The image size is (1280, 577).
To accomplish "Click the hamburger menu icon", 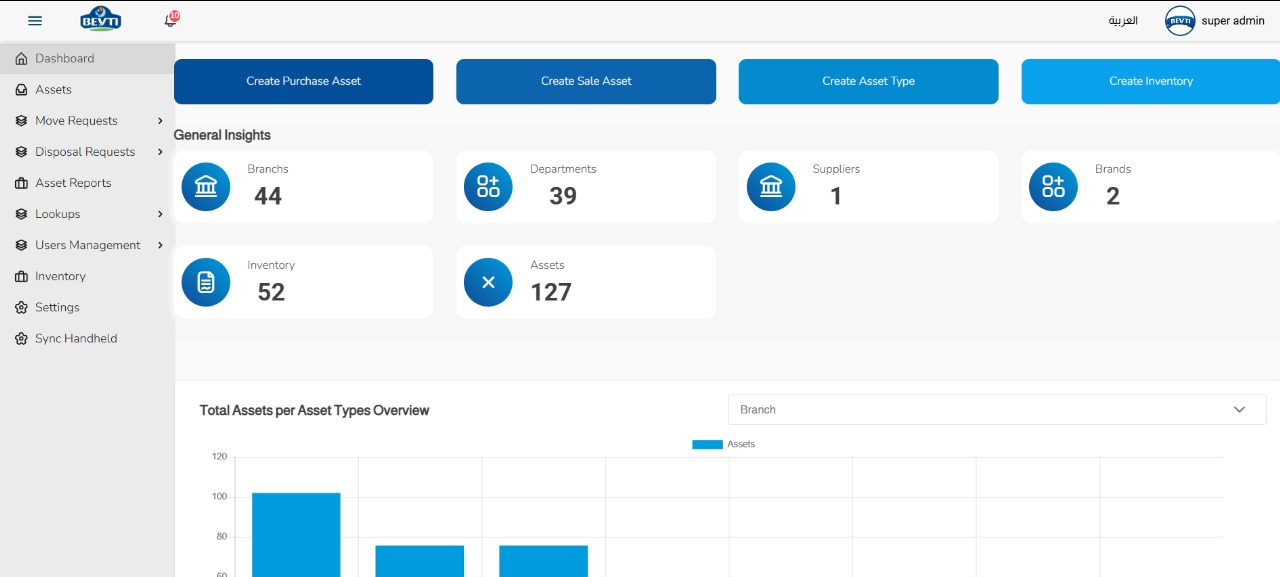I will click(35, 21).
